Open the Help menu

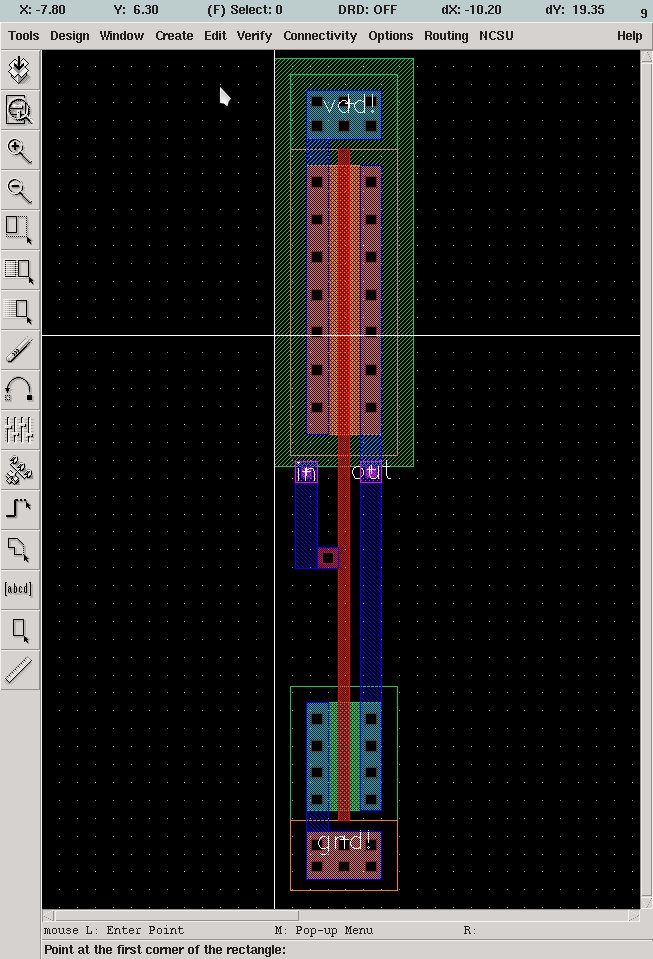629,35
